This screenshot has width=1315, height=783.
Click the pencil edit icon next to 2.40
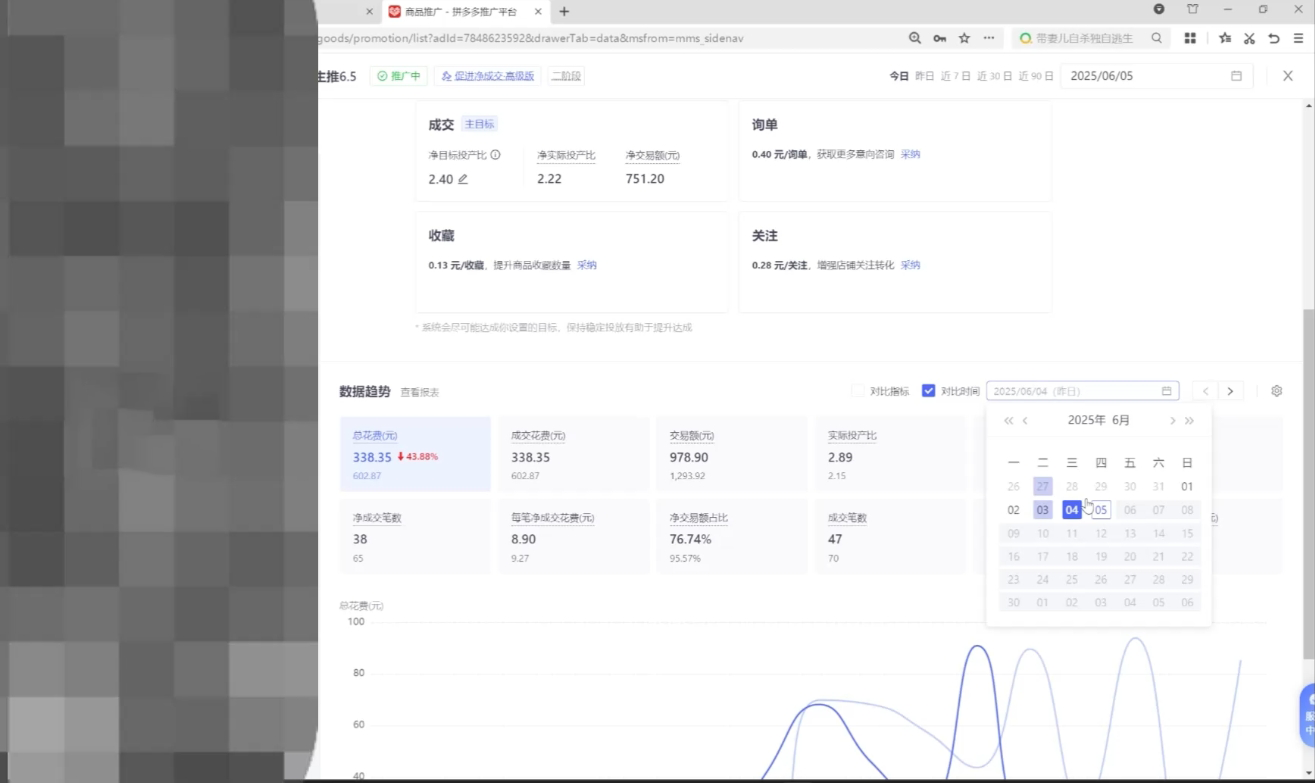463,179
